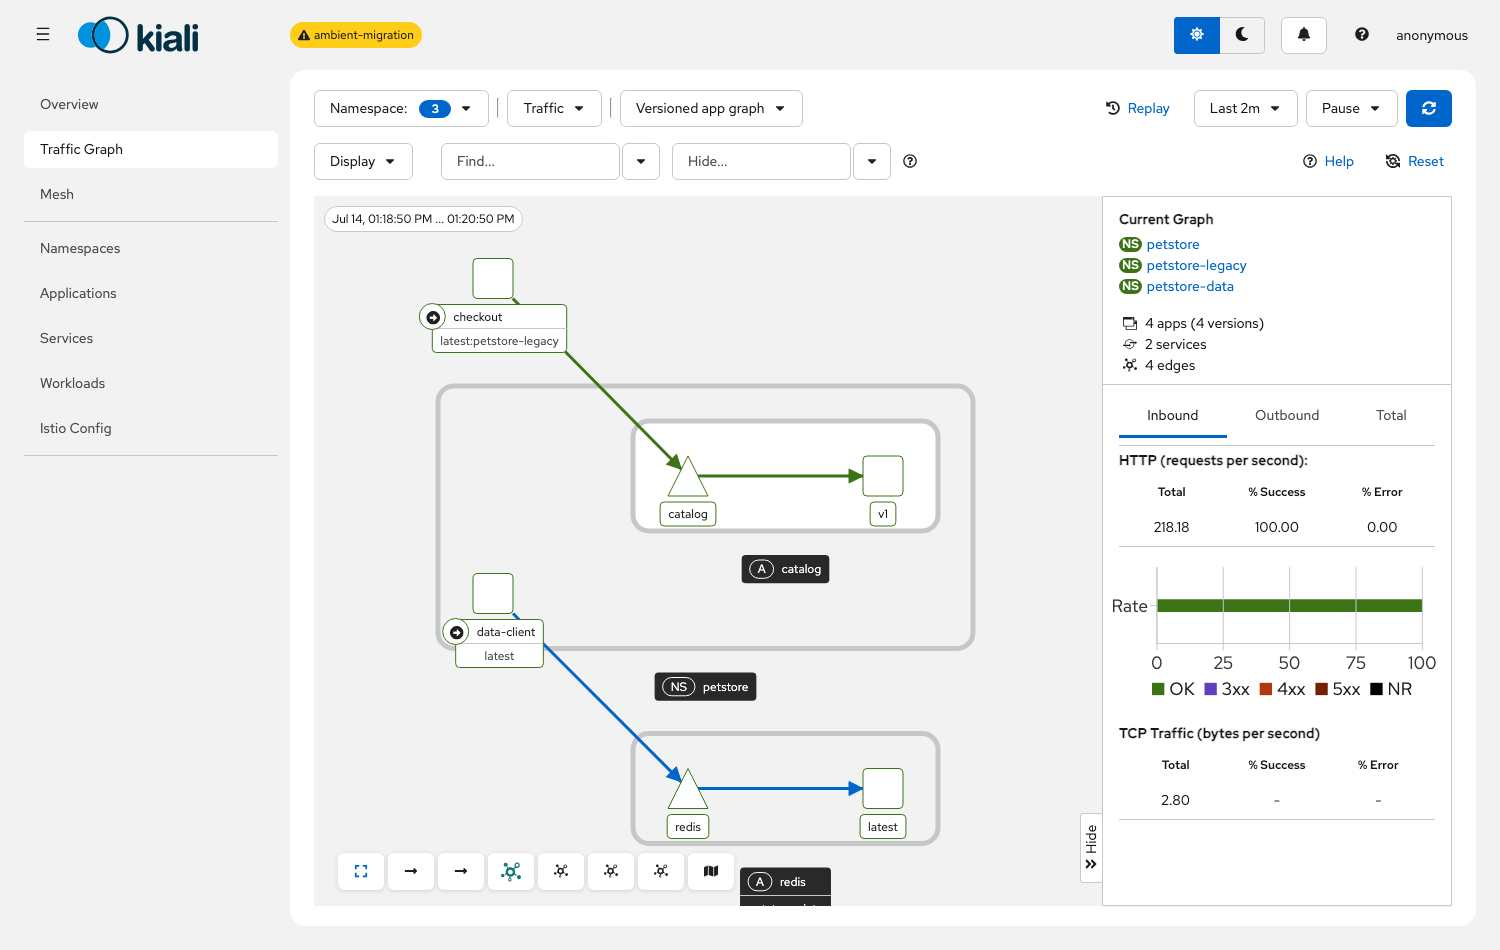Image resolution: width=1500 pixels, height=950 pixels.
Task: Focus the Hide... input field
Action: [761, 161]
